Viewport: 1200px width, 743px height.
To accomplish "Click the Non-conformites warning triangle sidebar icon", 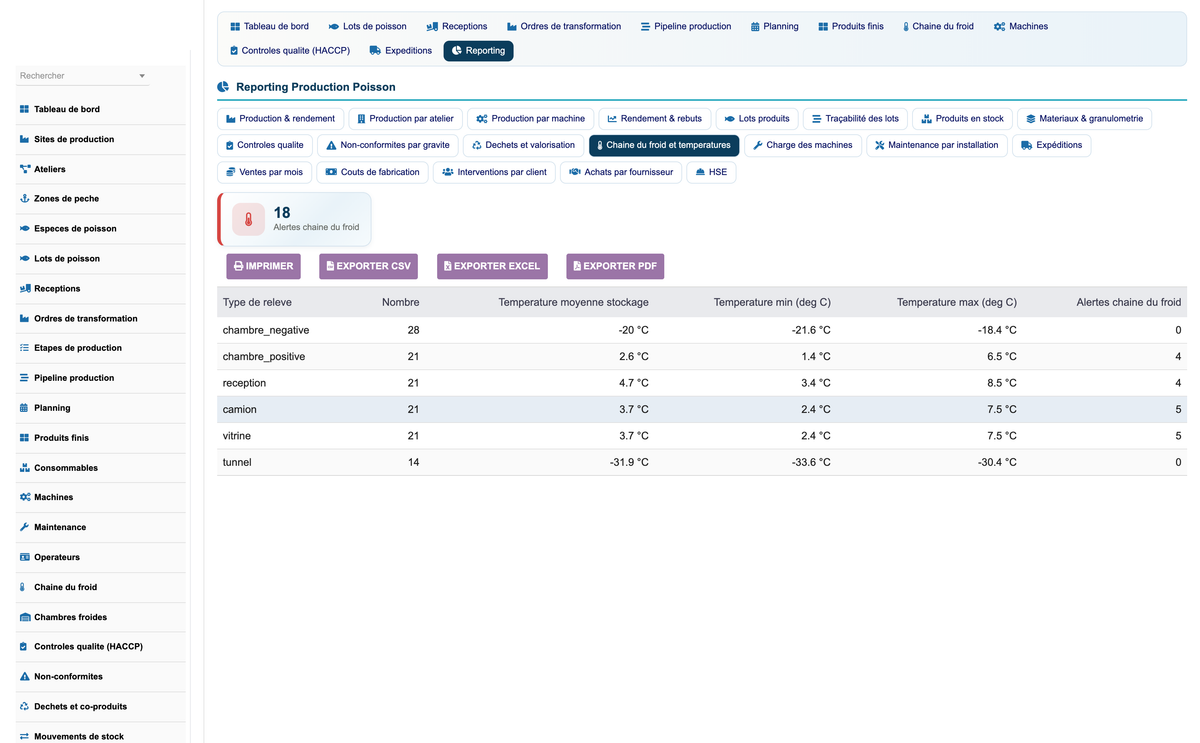I will pos(25,676).
